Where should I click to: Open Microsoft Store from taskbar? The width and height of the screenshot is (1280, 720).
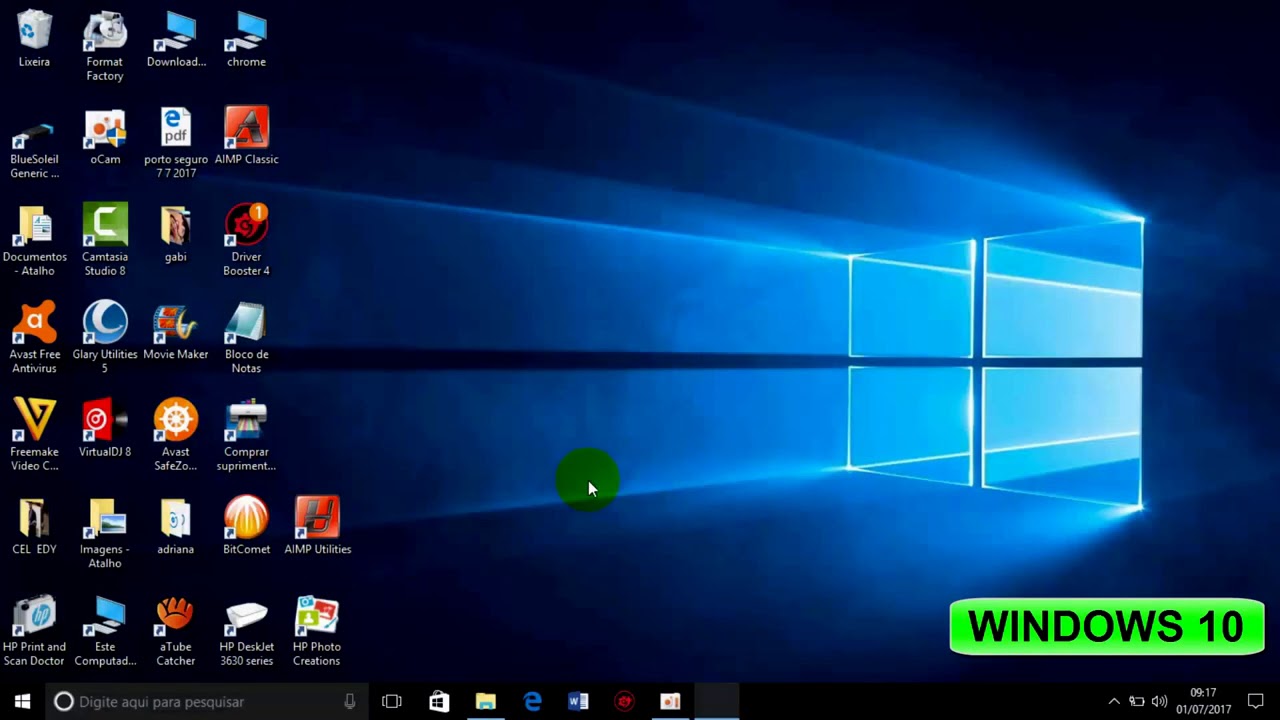click(439, 701)
